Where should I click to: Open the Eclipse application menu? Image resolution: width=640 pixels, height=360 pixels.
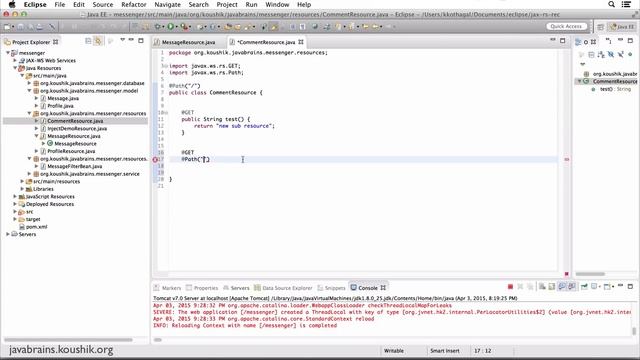click(x=35, y=4)
